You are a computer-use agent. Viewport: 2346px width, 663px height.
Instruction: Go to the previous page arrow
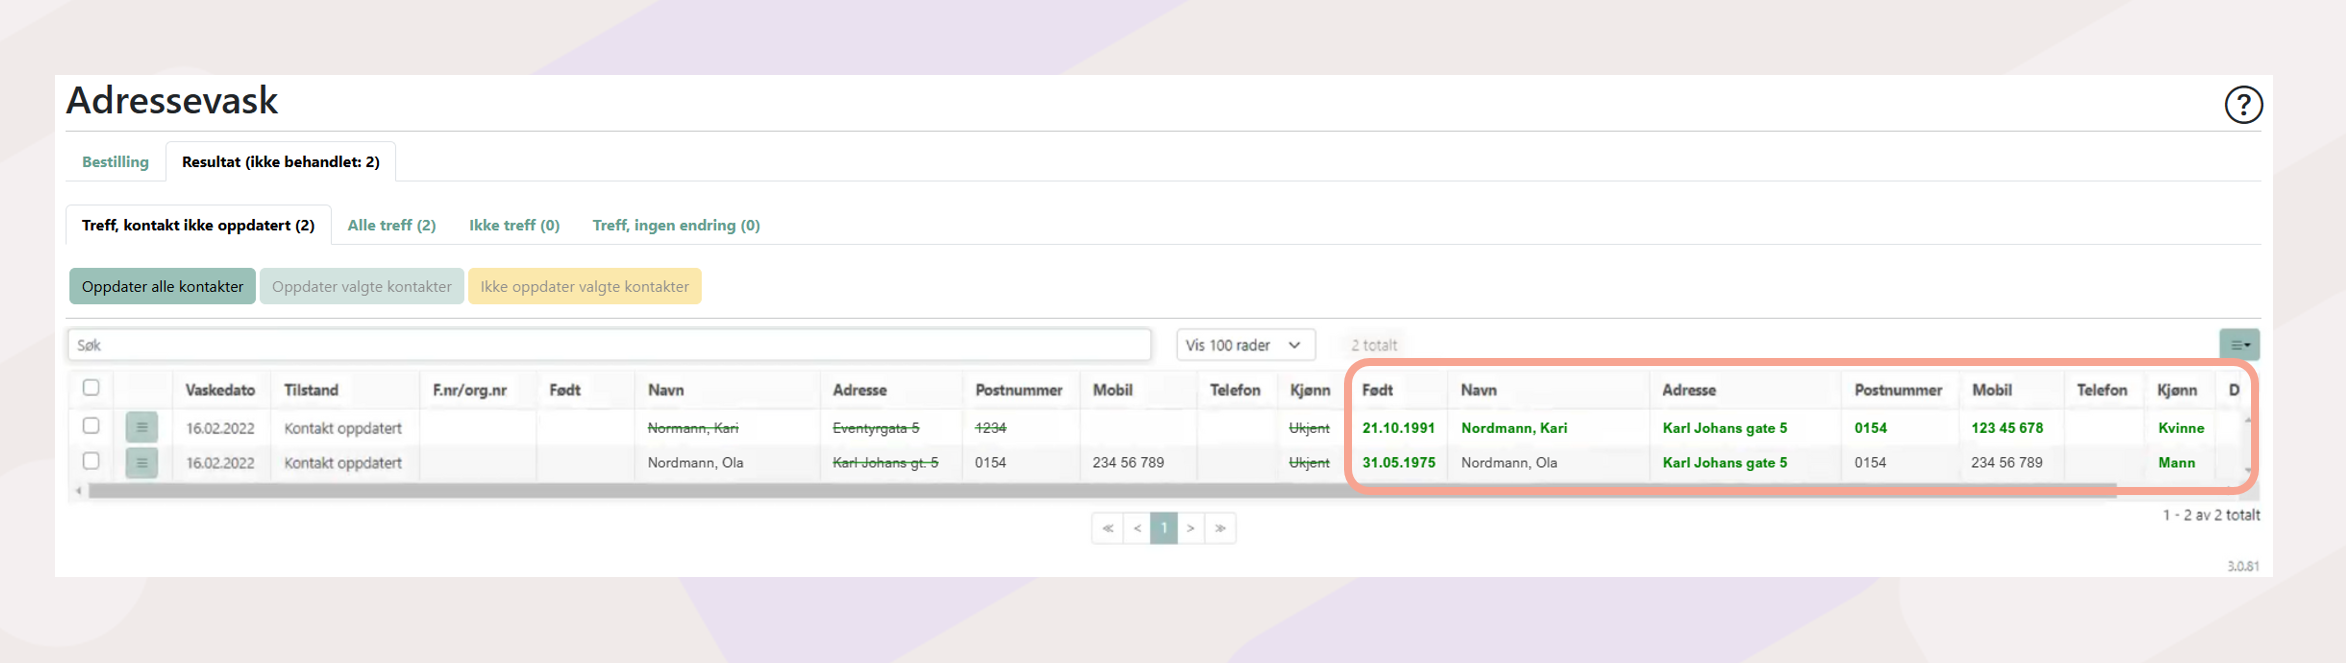(x=1137, y=528)
